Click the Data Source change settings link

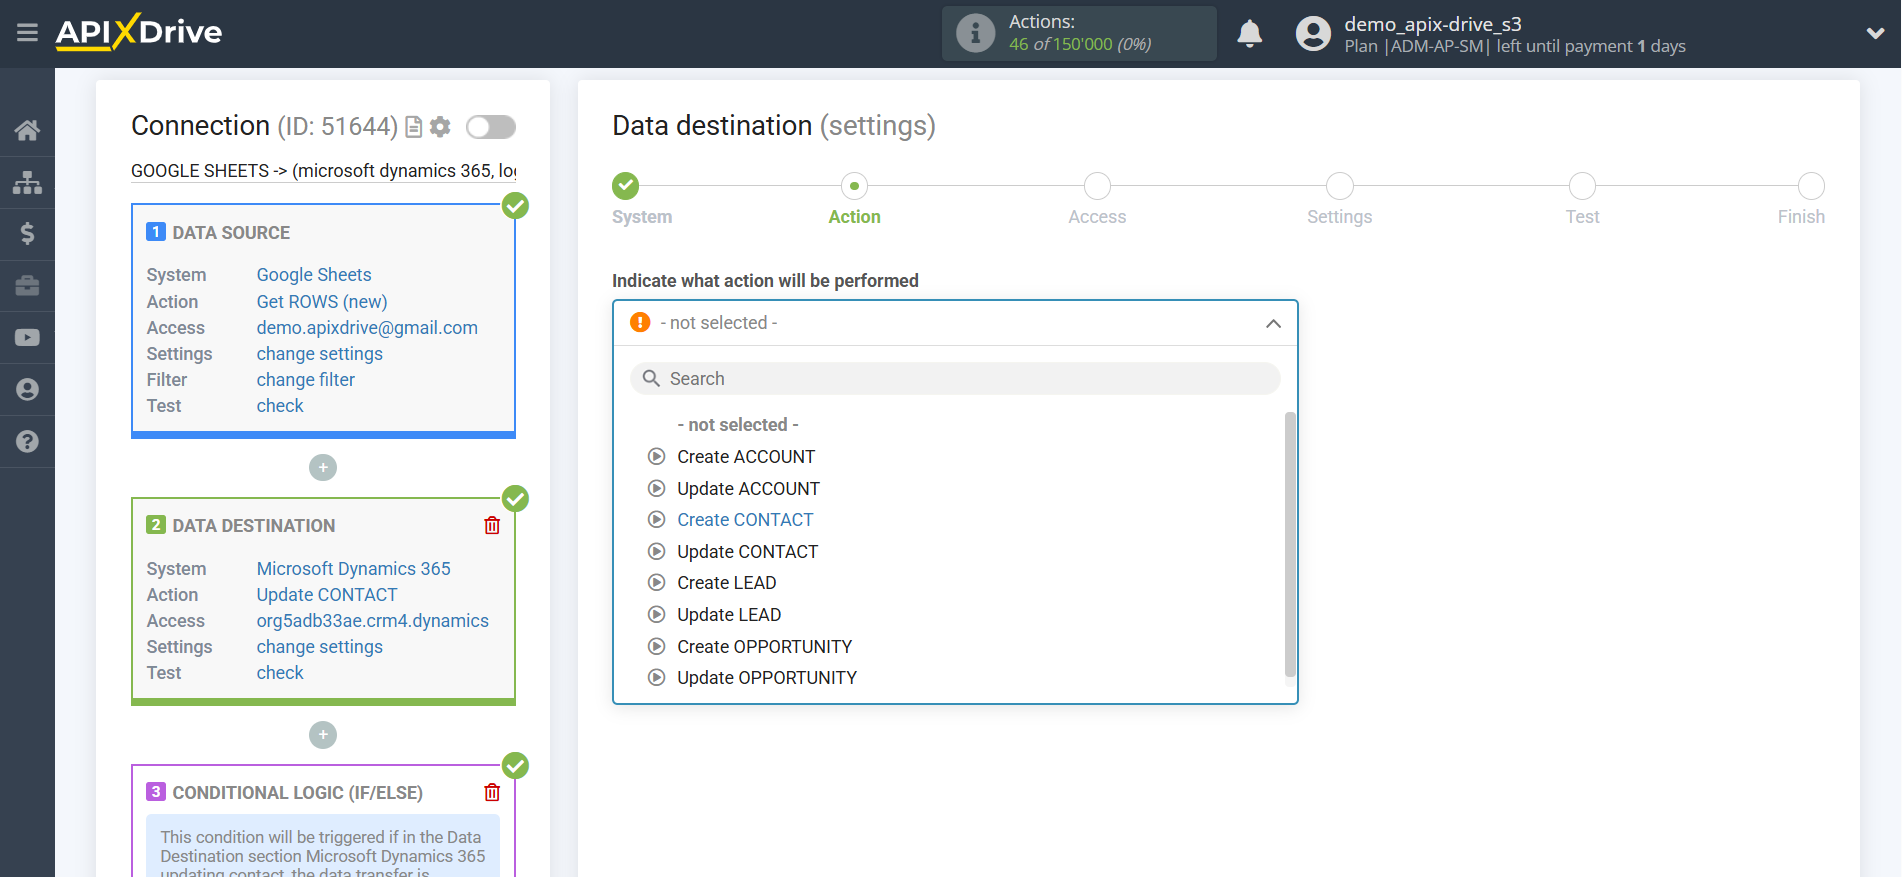pyautogui.click(x=320, y=353)
